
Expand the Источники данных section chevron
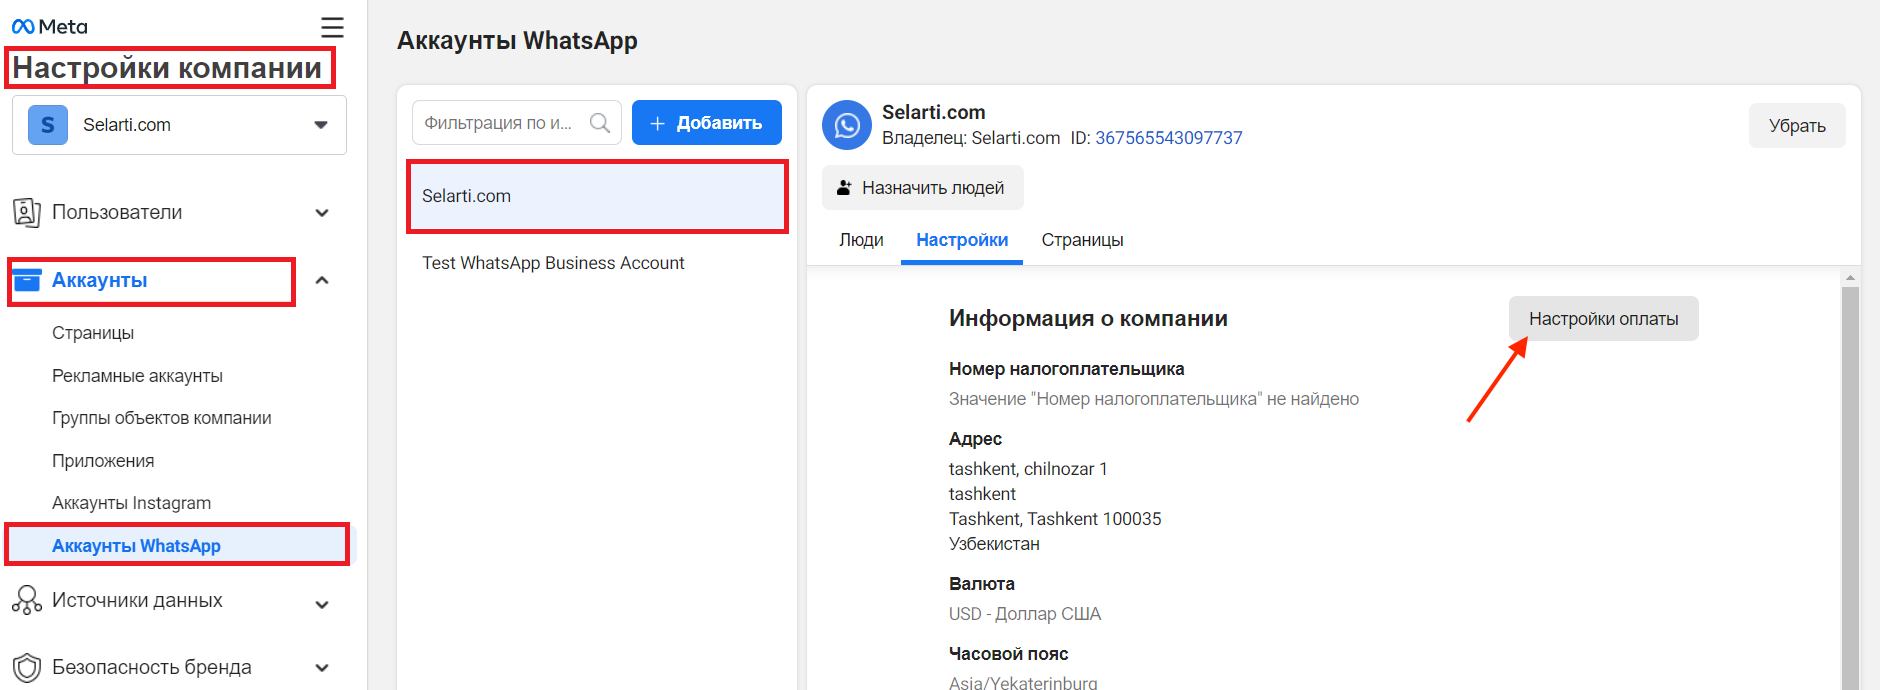coord(322,604)
